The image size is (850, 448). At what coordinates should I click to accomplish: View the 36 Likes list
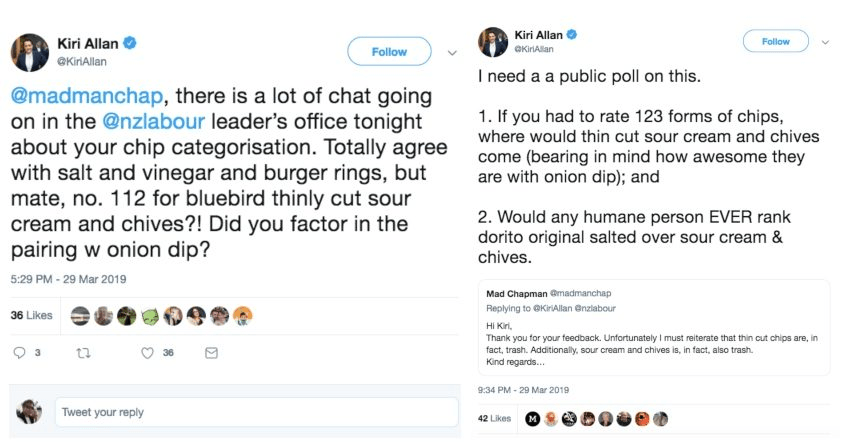tap(31, 315)
